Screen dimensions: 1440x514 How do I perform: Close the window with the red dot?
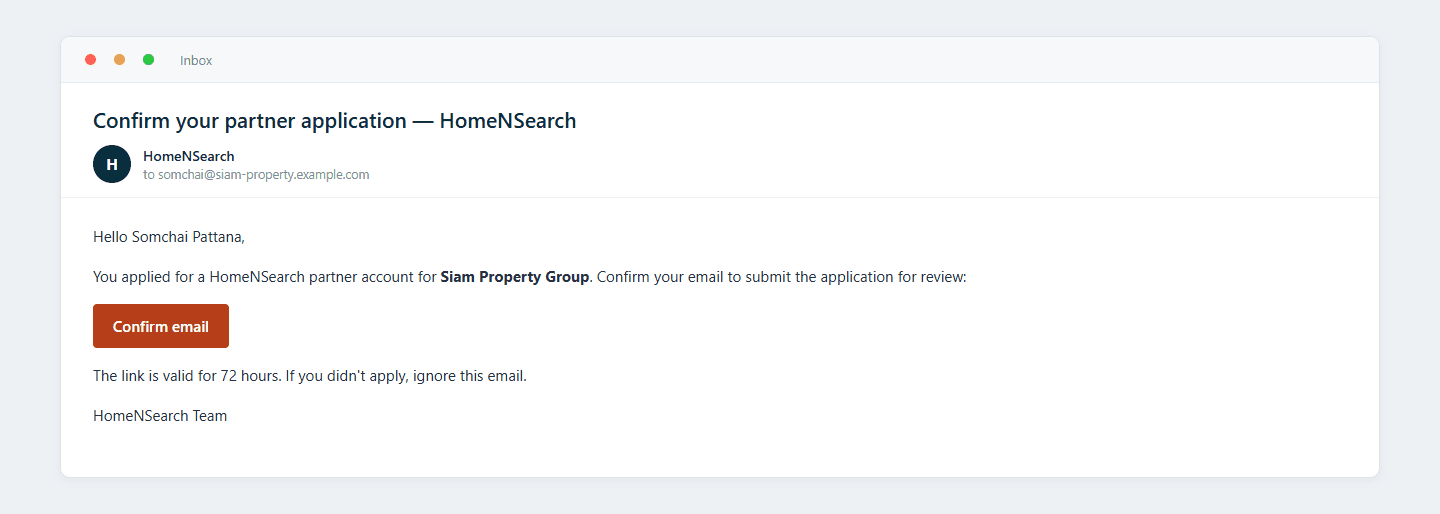(x=91, y=60)
